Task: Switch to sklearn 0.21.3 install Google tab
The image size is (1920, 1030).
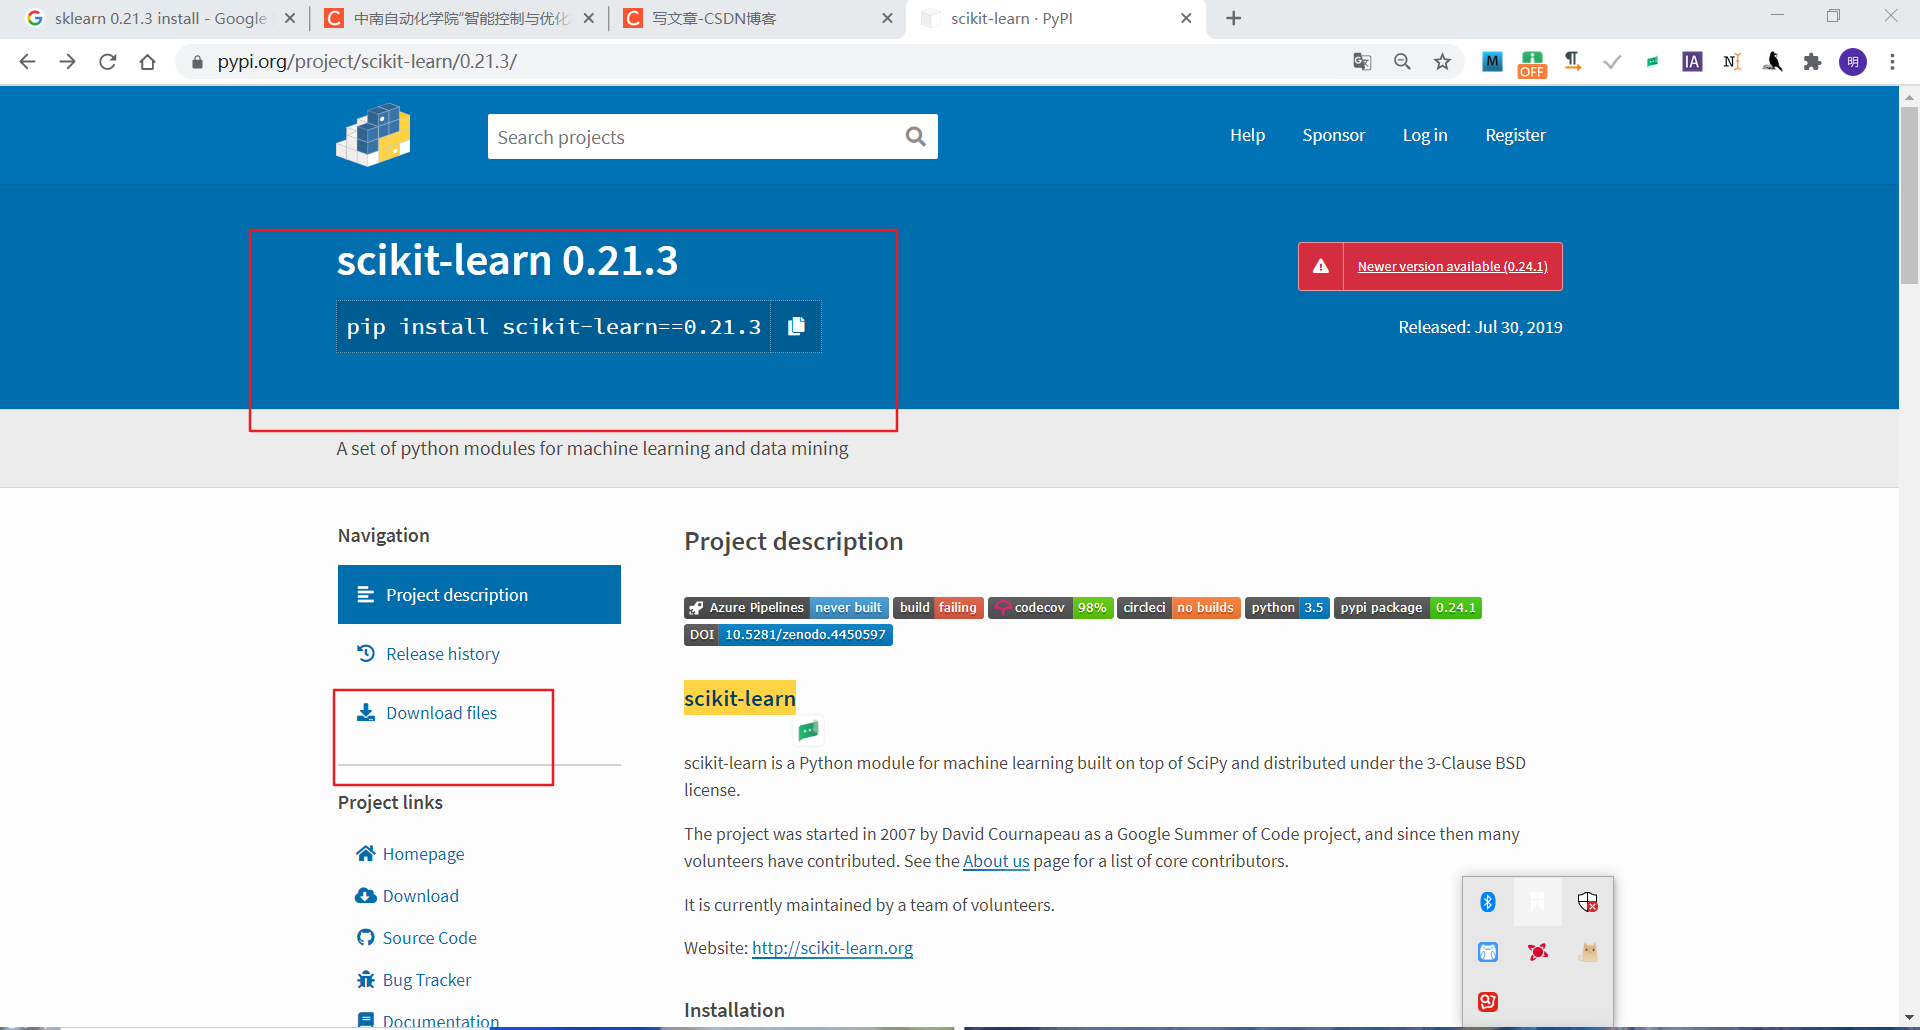Action: 160,18
